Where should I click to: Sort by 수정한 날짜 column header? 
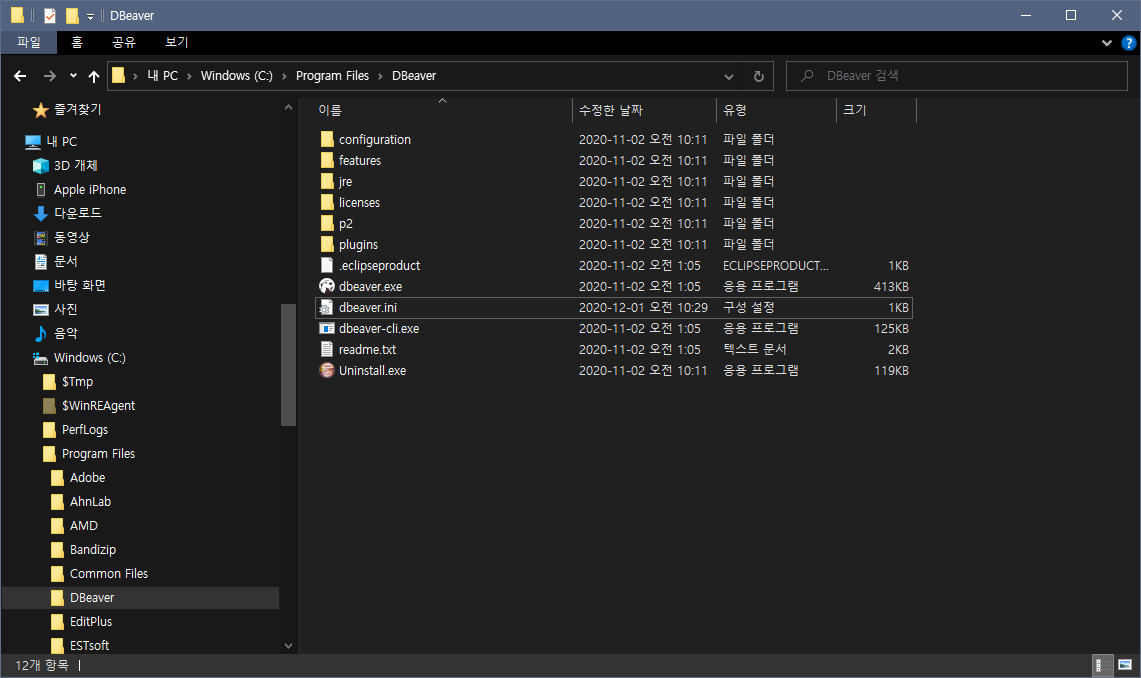coord(645,111)
